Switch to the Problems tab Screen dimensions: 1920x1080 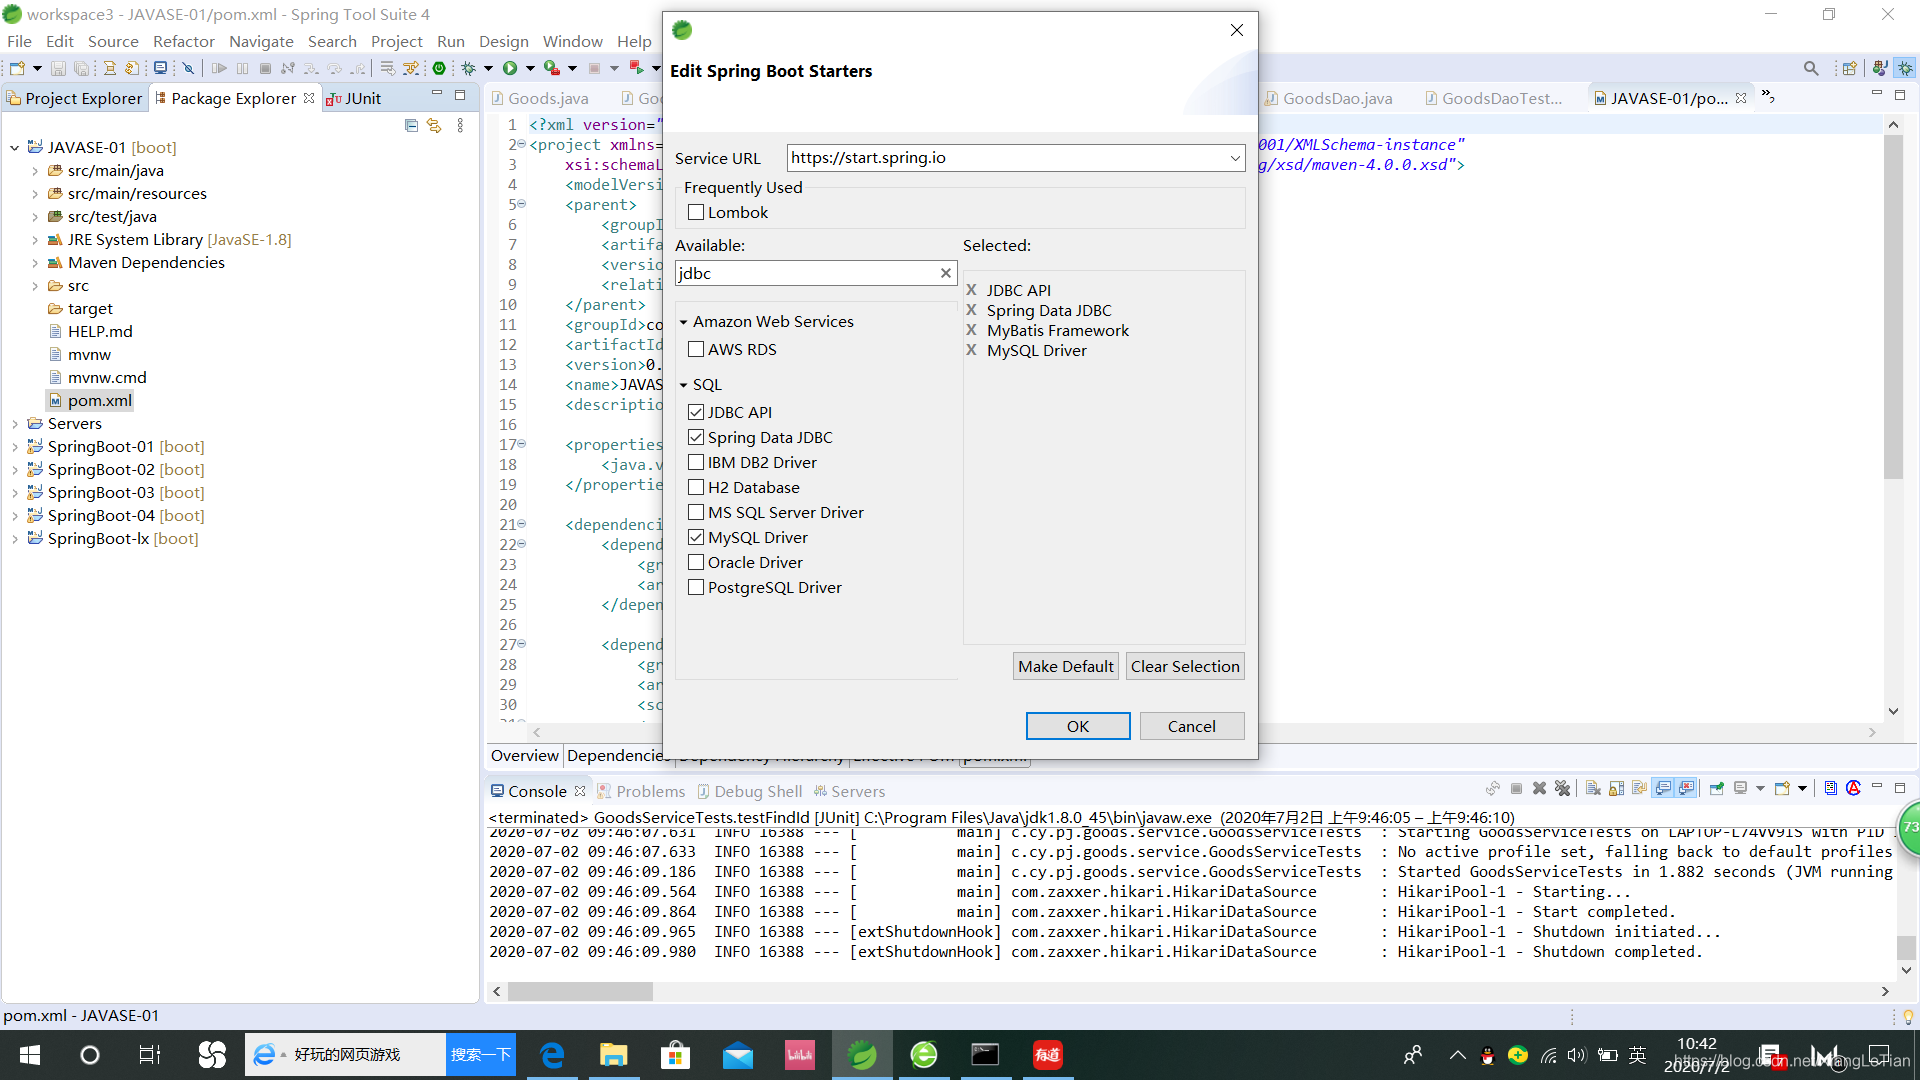click(x=642, y=791)
